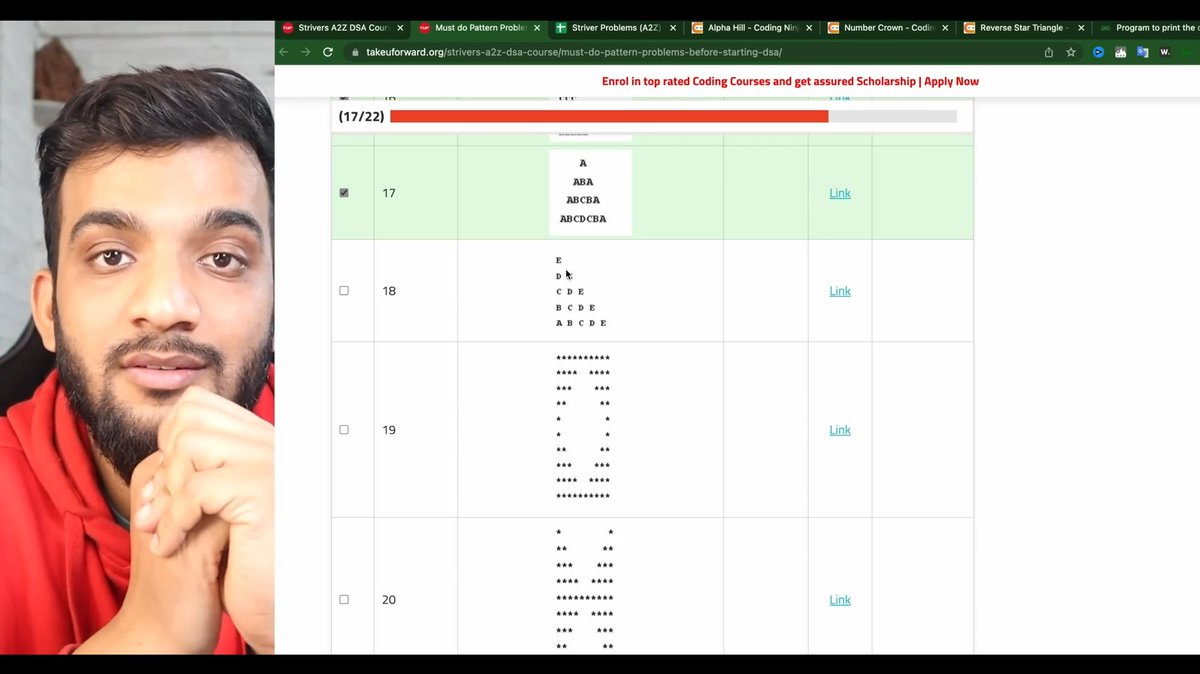The height and width of the screenshot is (674, 1200).
Task: Close the Number Crown tab
Action: [x=945, y=28]
